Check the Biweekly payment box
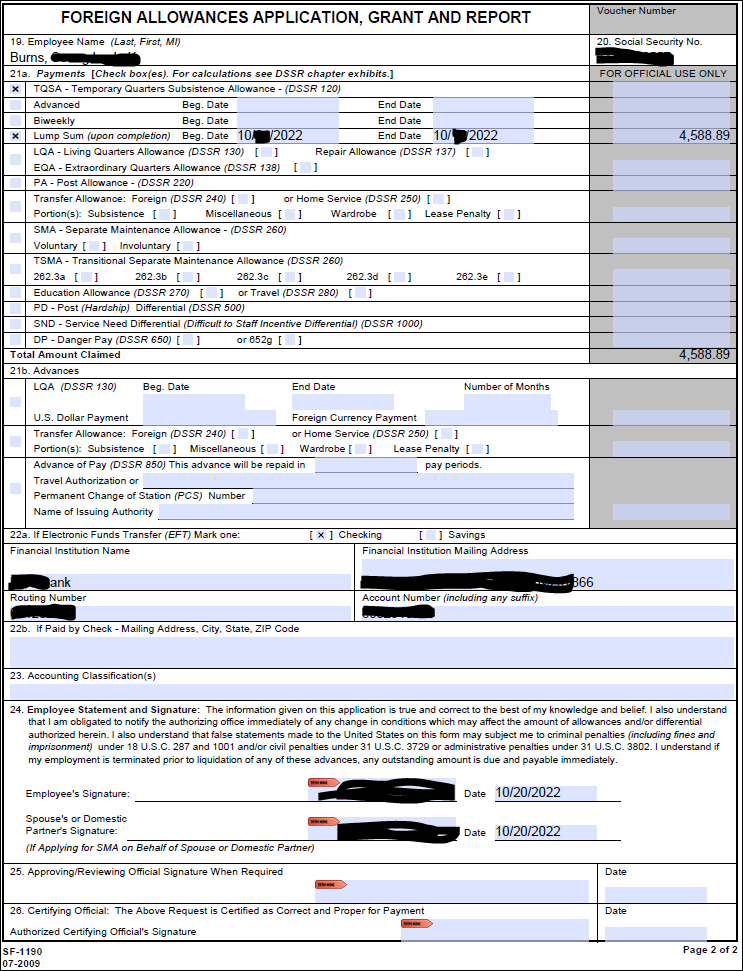 (15, 121)
